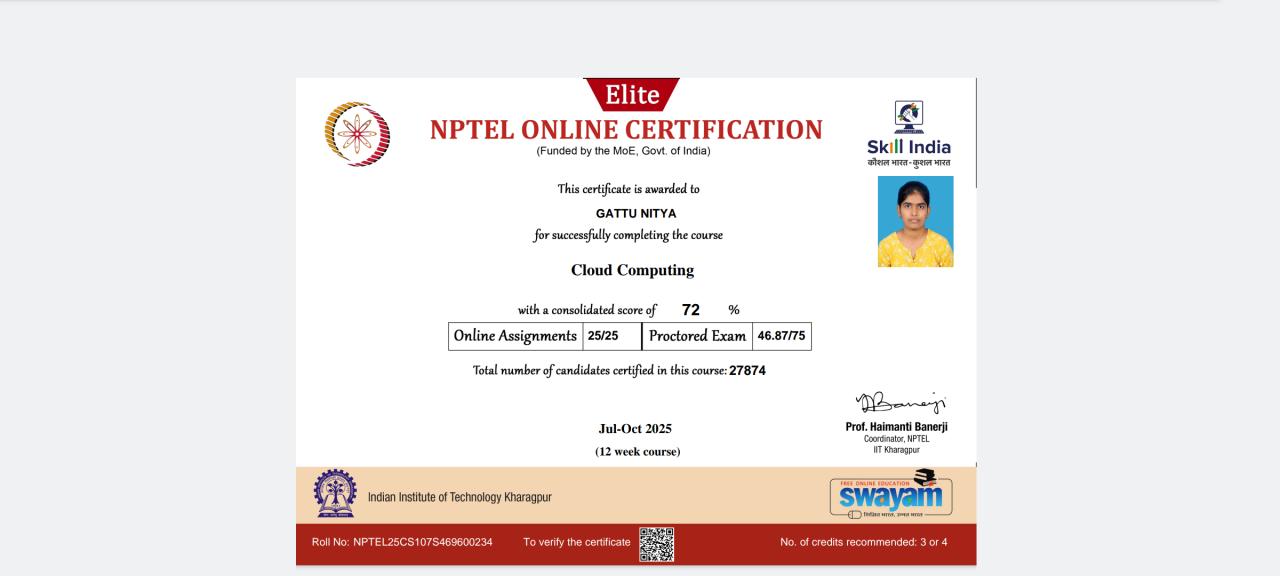Click 'for successfully completing the course' line
This screenshot has width=1280, height=576.
tap(628, 235)
